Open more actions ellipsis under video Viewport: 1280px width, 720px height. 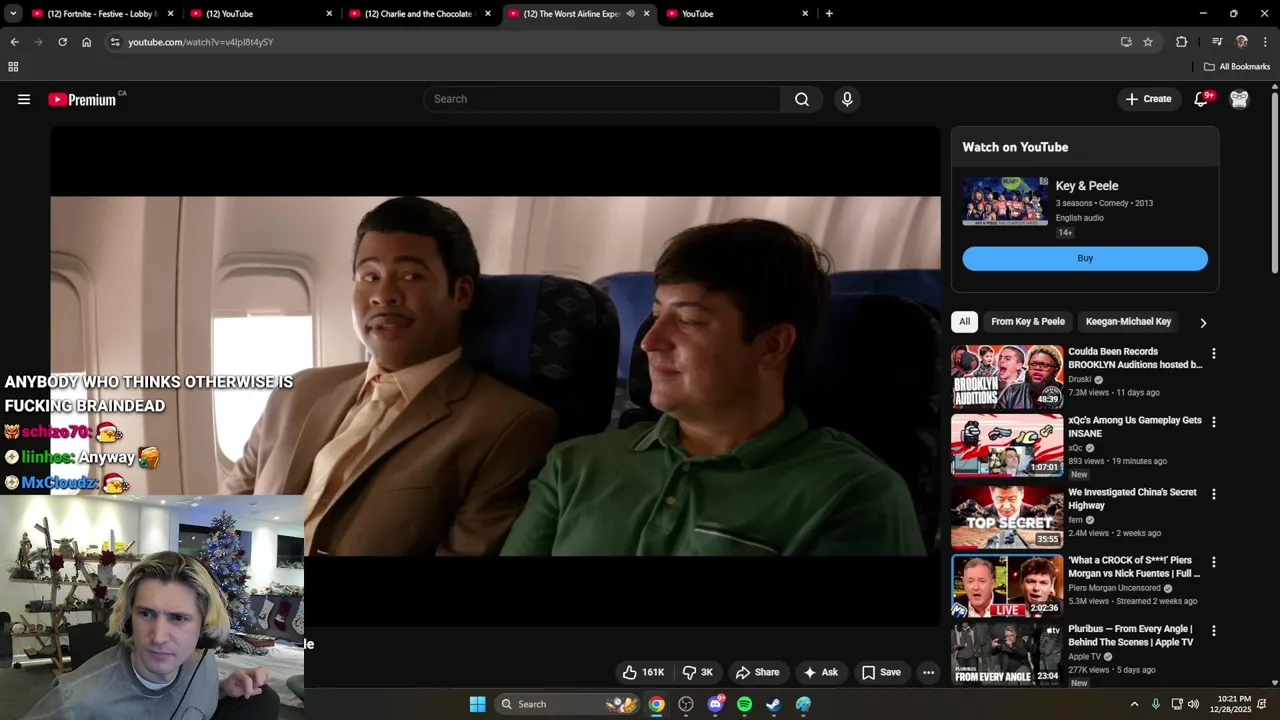click(928, 672)
